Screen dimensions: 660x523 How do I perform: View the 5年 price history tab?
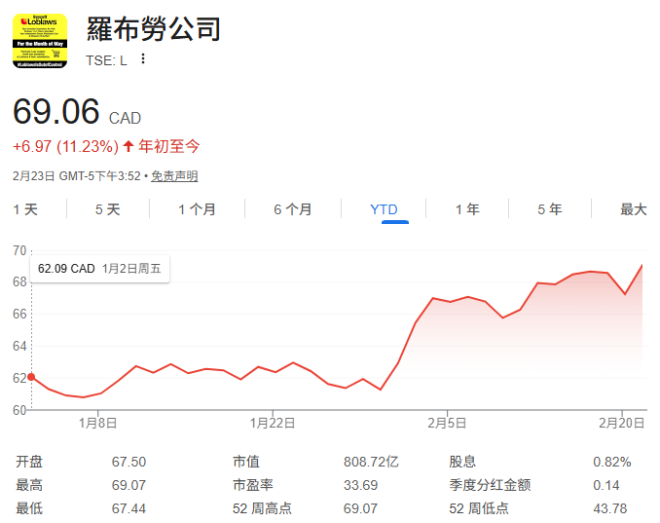549,209
